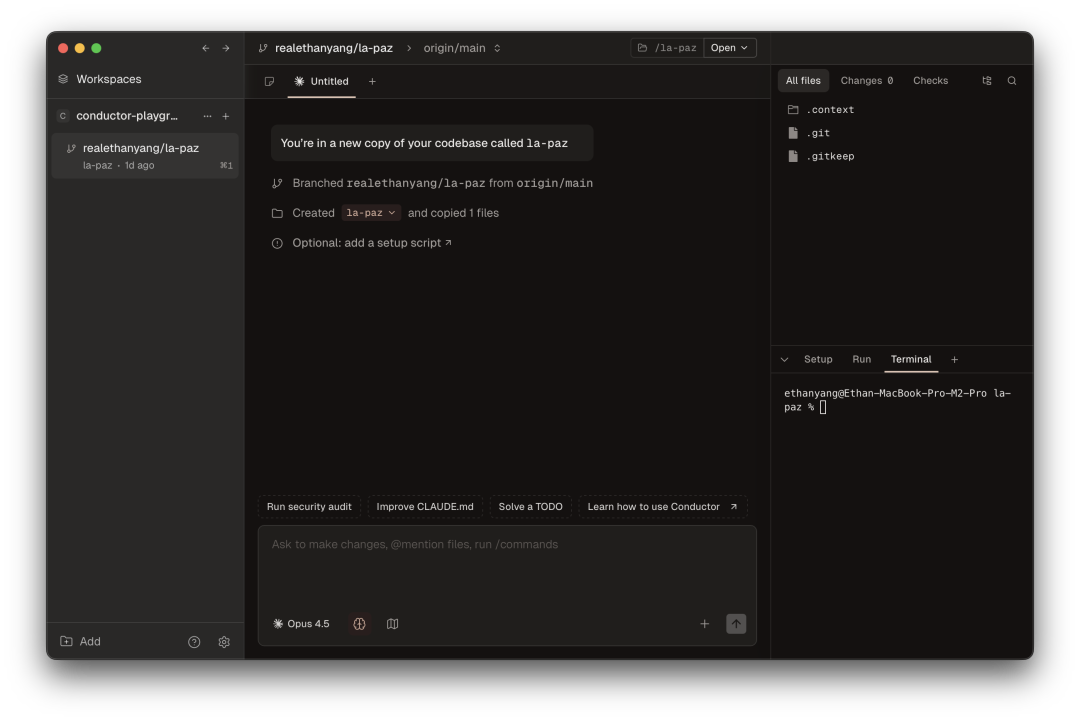Collapse the bottom terminal panel chevron
1080x721 pixels.
(x=785, y=359)
